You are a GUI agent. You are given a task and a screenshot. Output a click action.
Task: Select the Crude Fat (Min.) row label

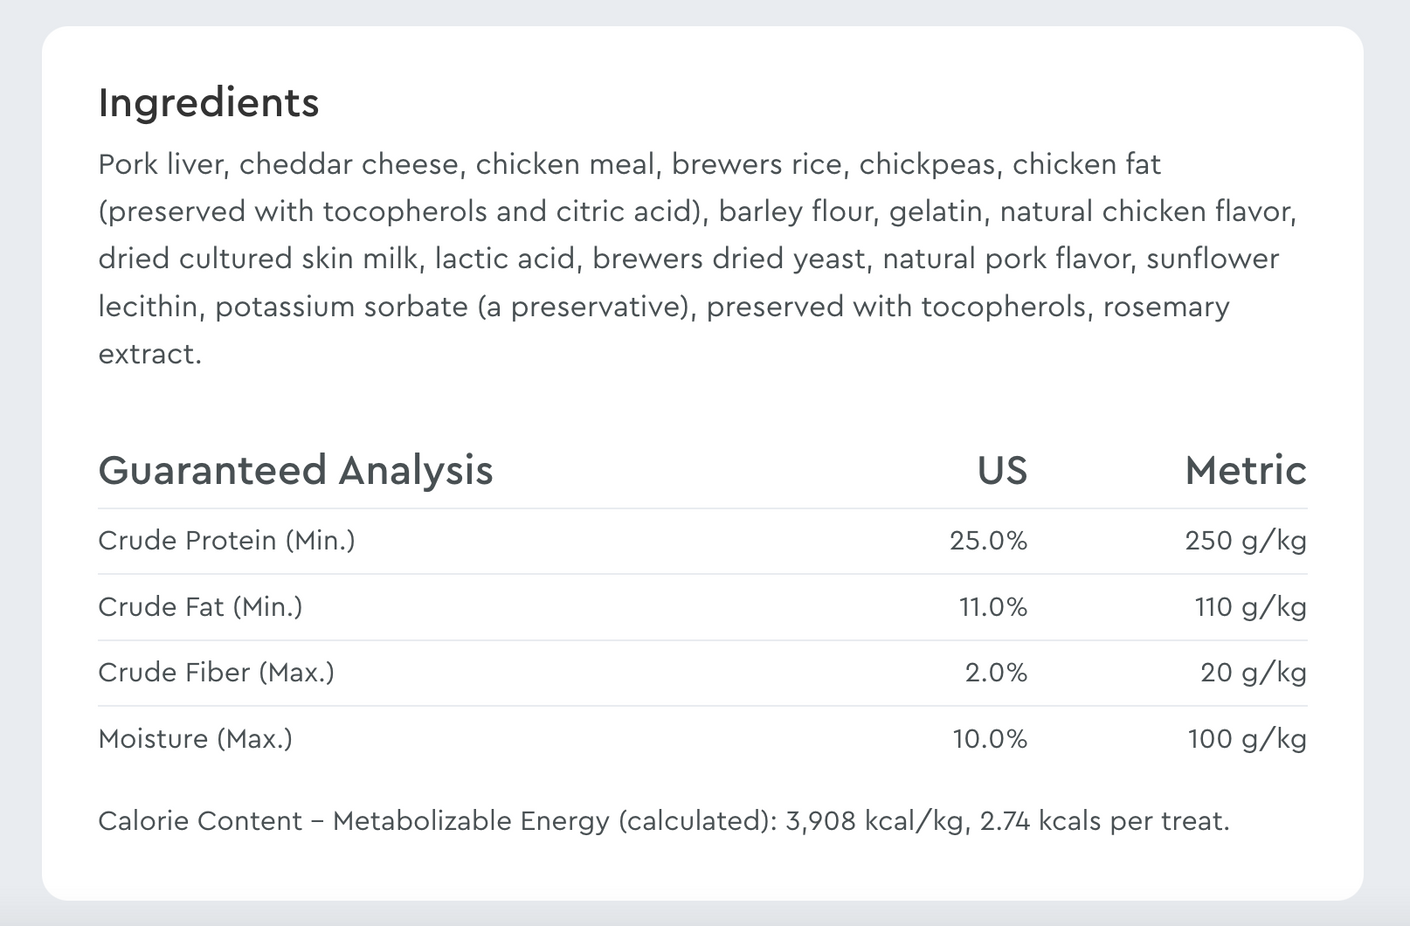click(x=200, y=607)
